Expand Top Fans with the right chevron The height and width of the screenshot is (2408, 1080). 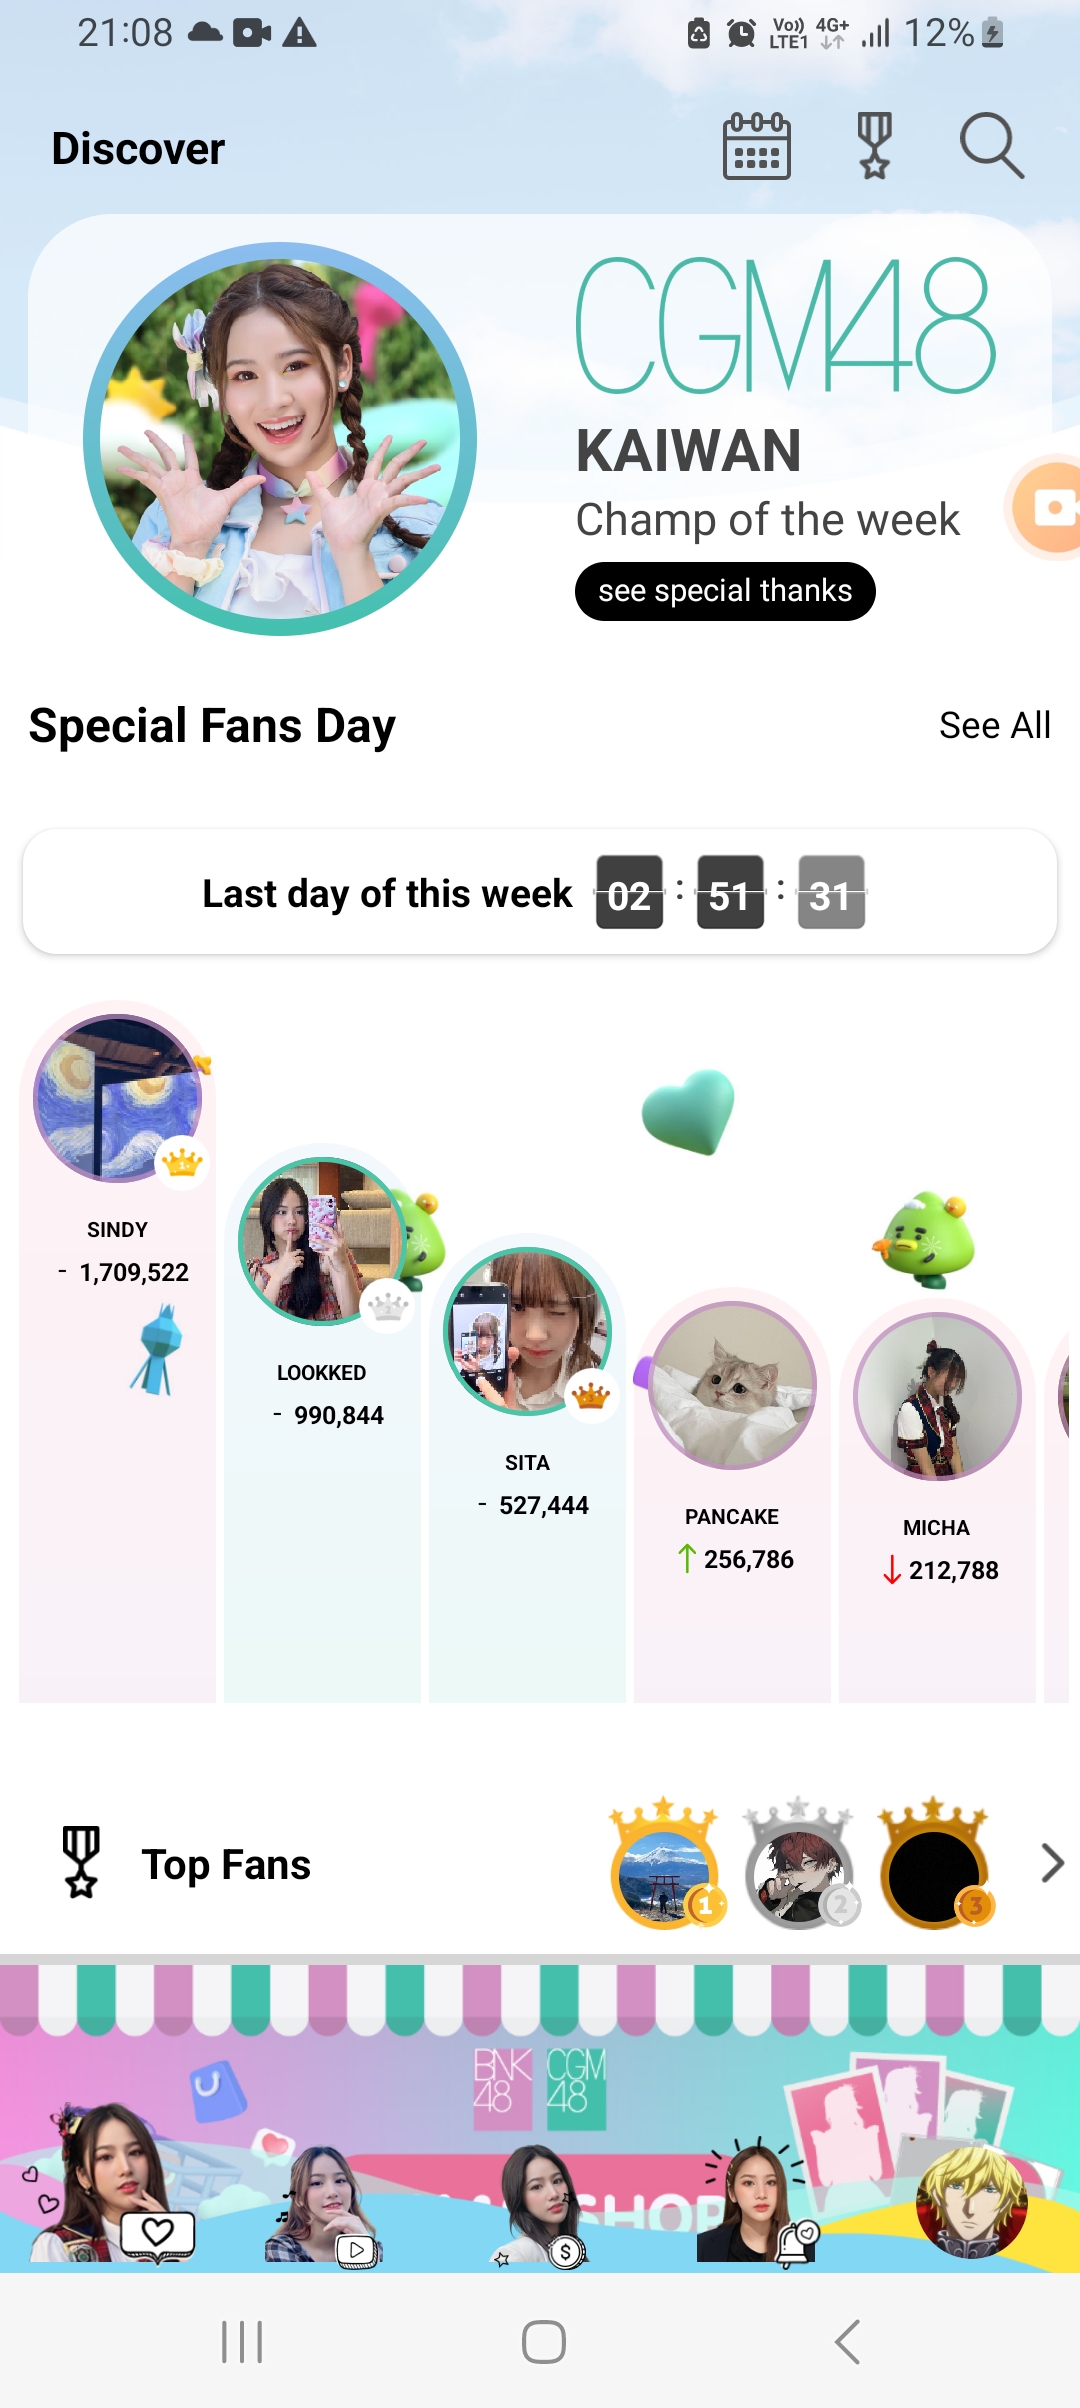[1051, 1863]
